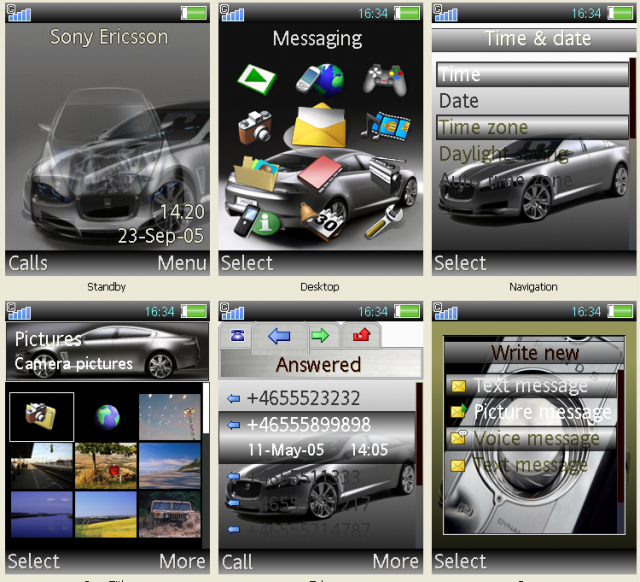Viewport: 640px width, 582px height.
Task: Open the camera icon in Desktop menu
Action: point(255,127)
